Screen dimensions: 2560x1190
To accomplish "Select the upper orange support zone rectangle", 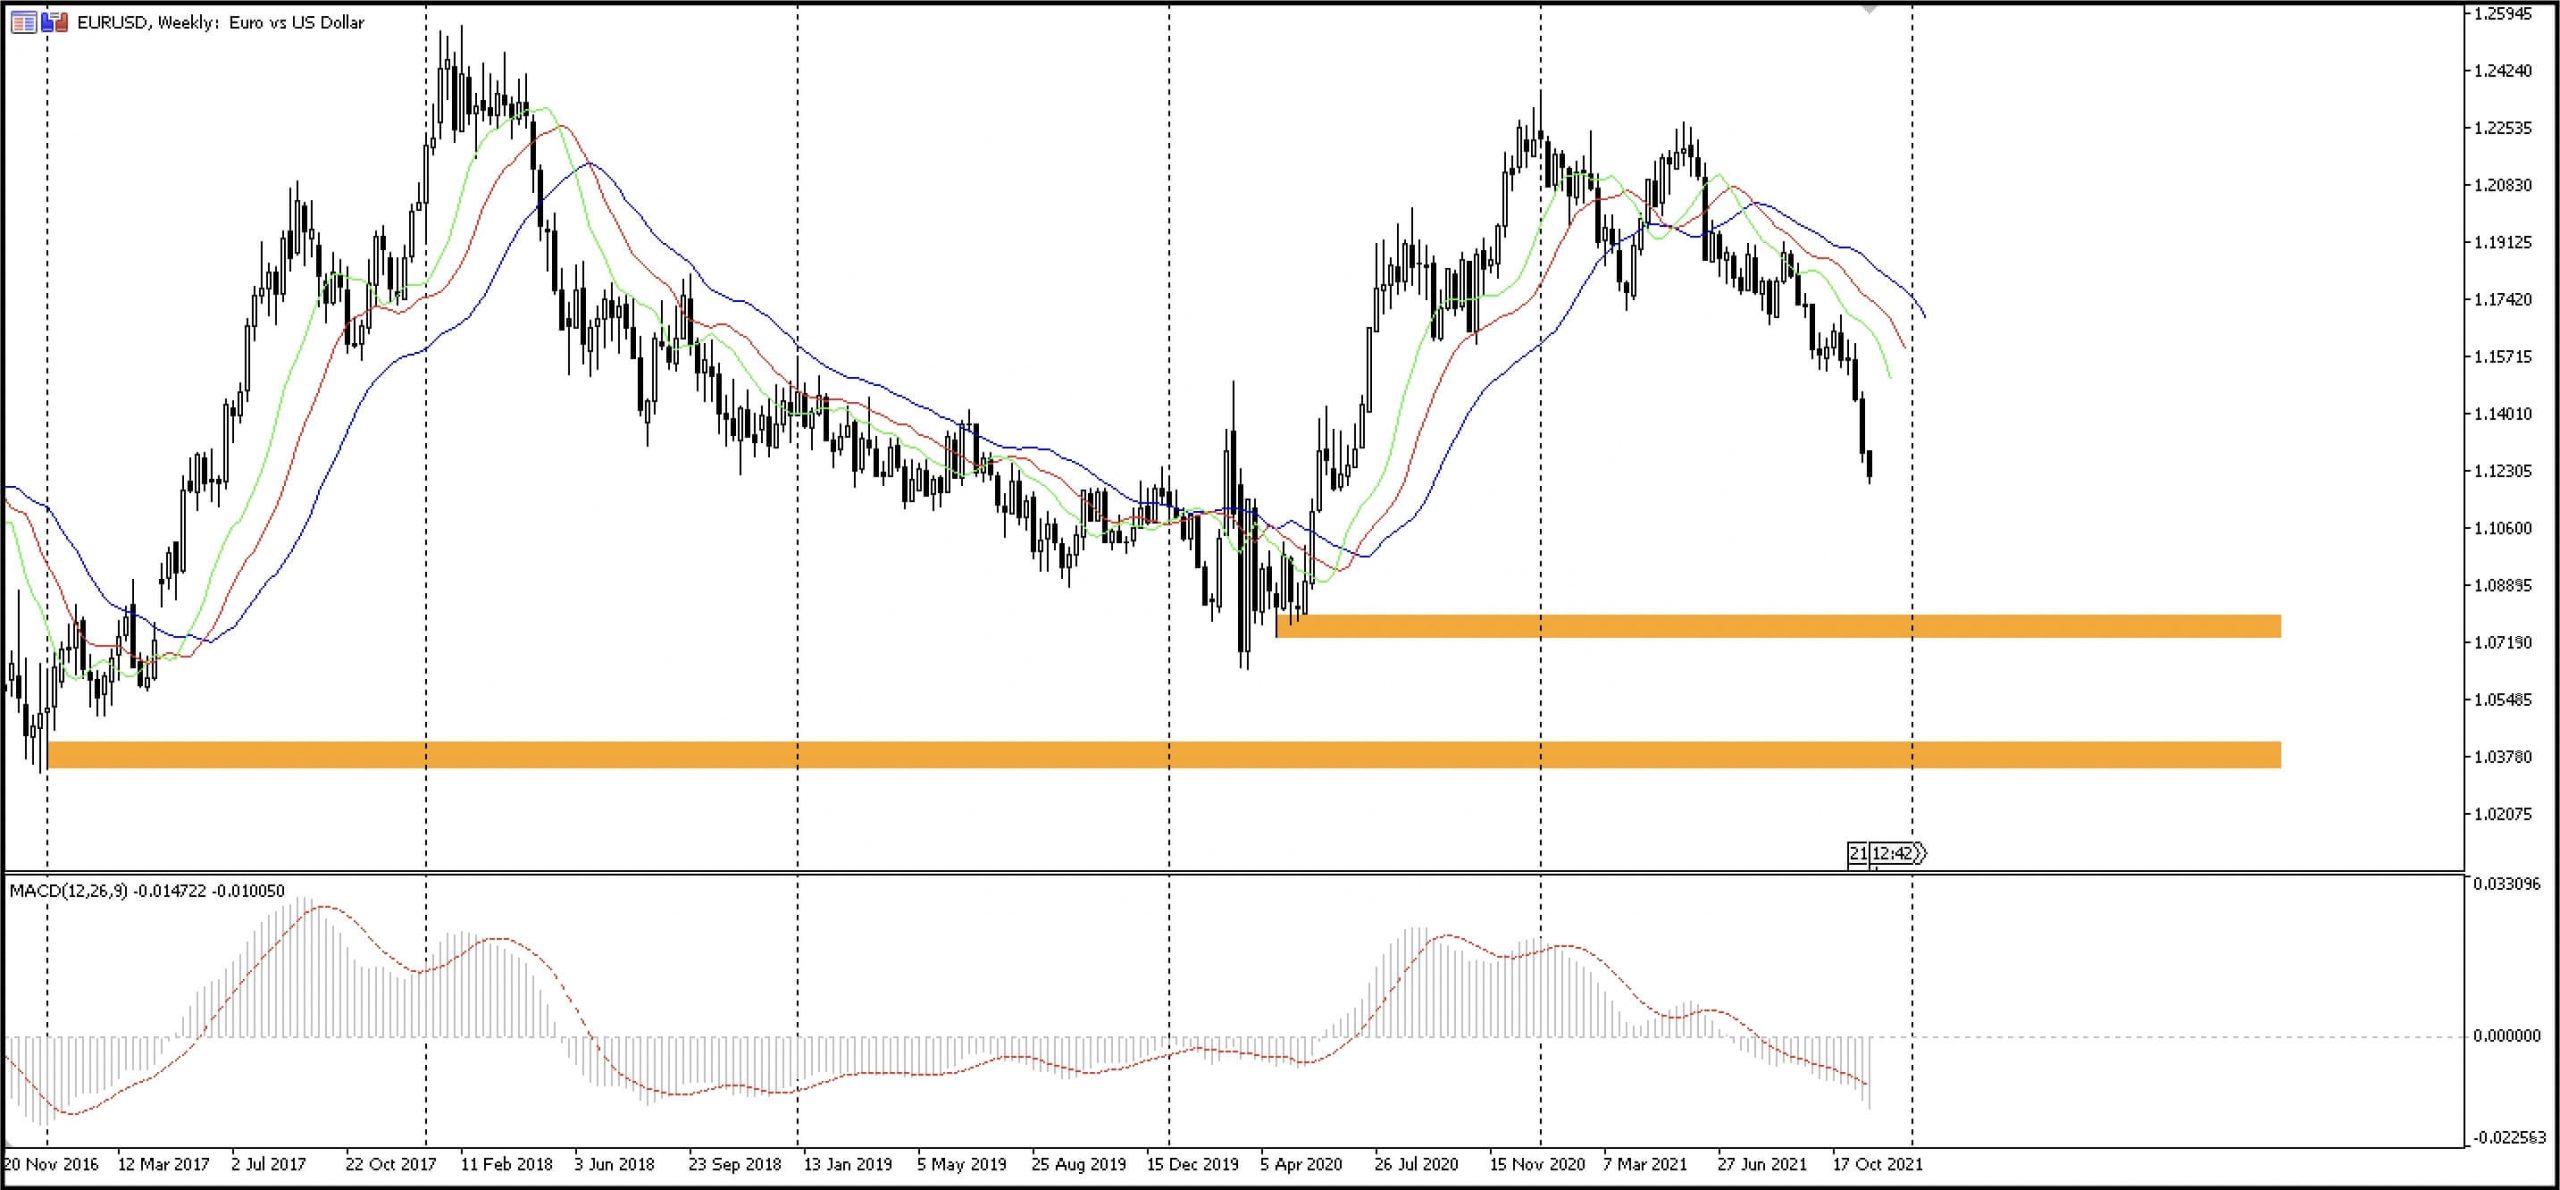I will click(1778, 626).
